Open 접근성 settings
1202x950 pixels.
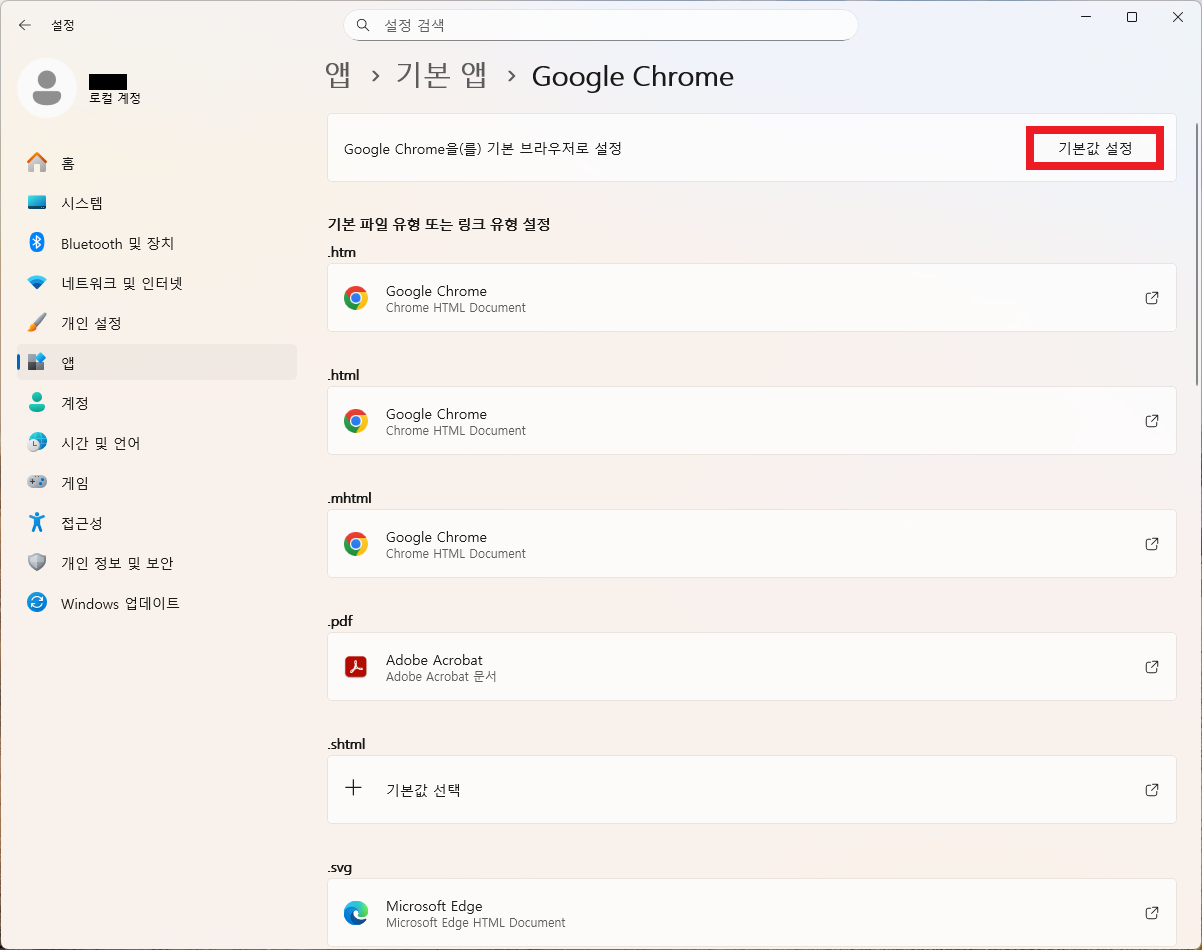coord(157,522)
